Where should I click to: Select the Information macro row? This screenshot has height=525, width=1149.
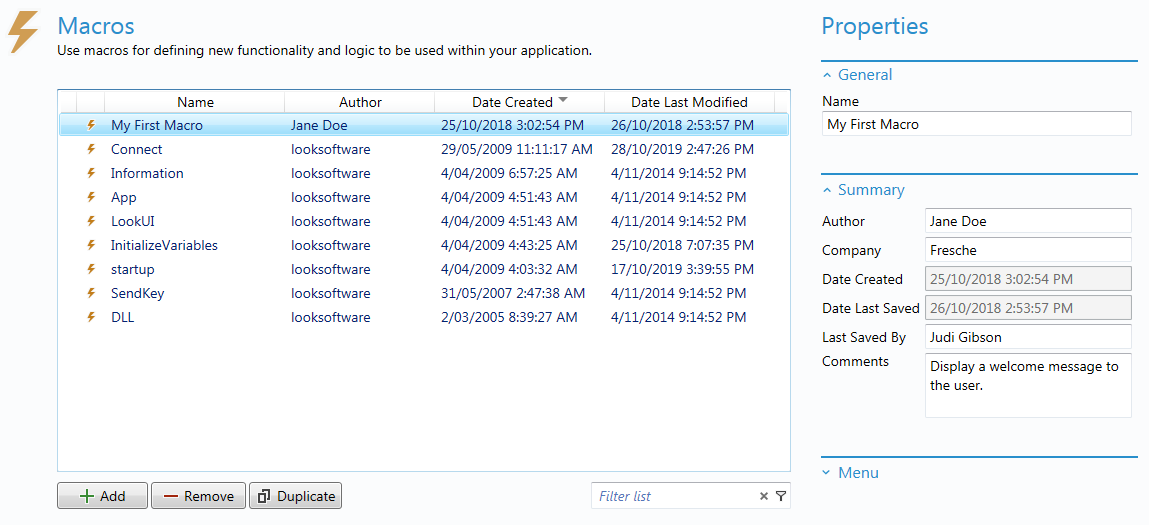point(424,174)
